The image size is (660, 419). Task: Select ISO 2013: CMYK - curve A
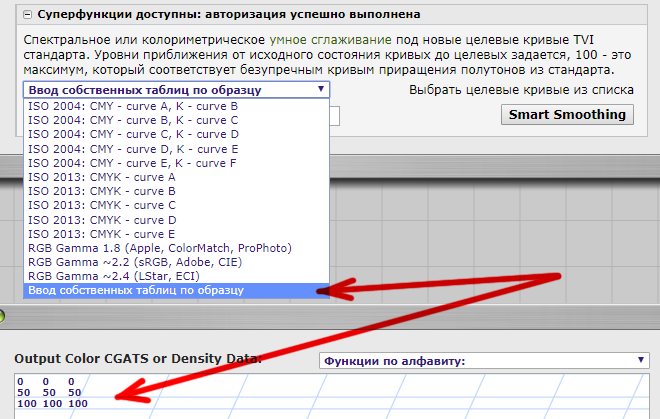point(102,176)
